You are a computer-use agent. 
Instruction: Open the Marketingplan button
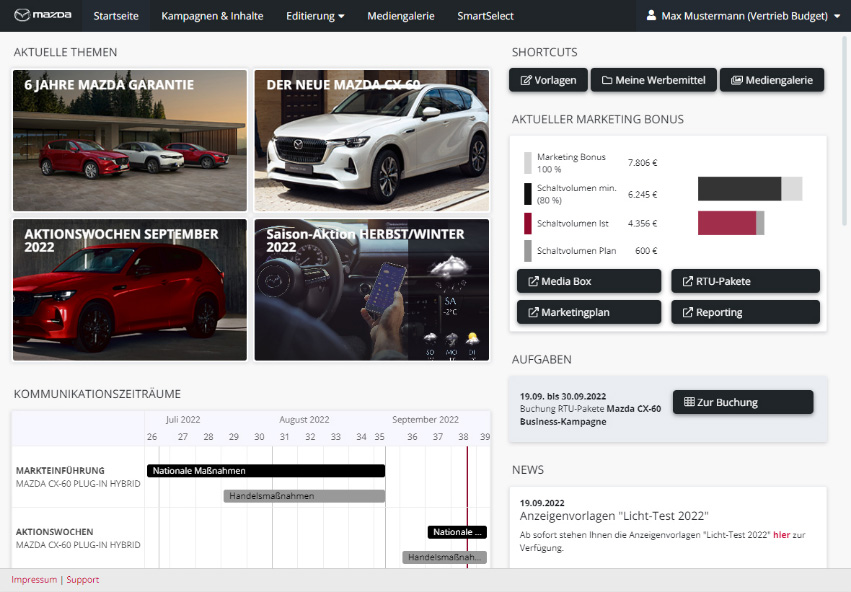(588, 312)
